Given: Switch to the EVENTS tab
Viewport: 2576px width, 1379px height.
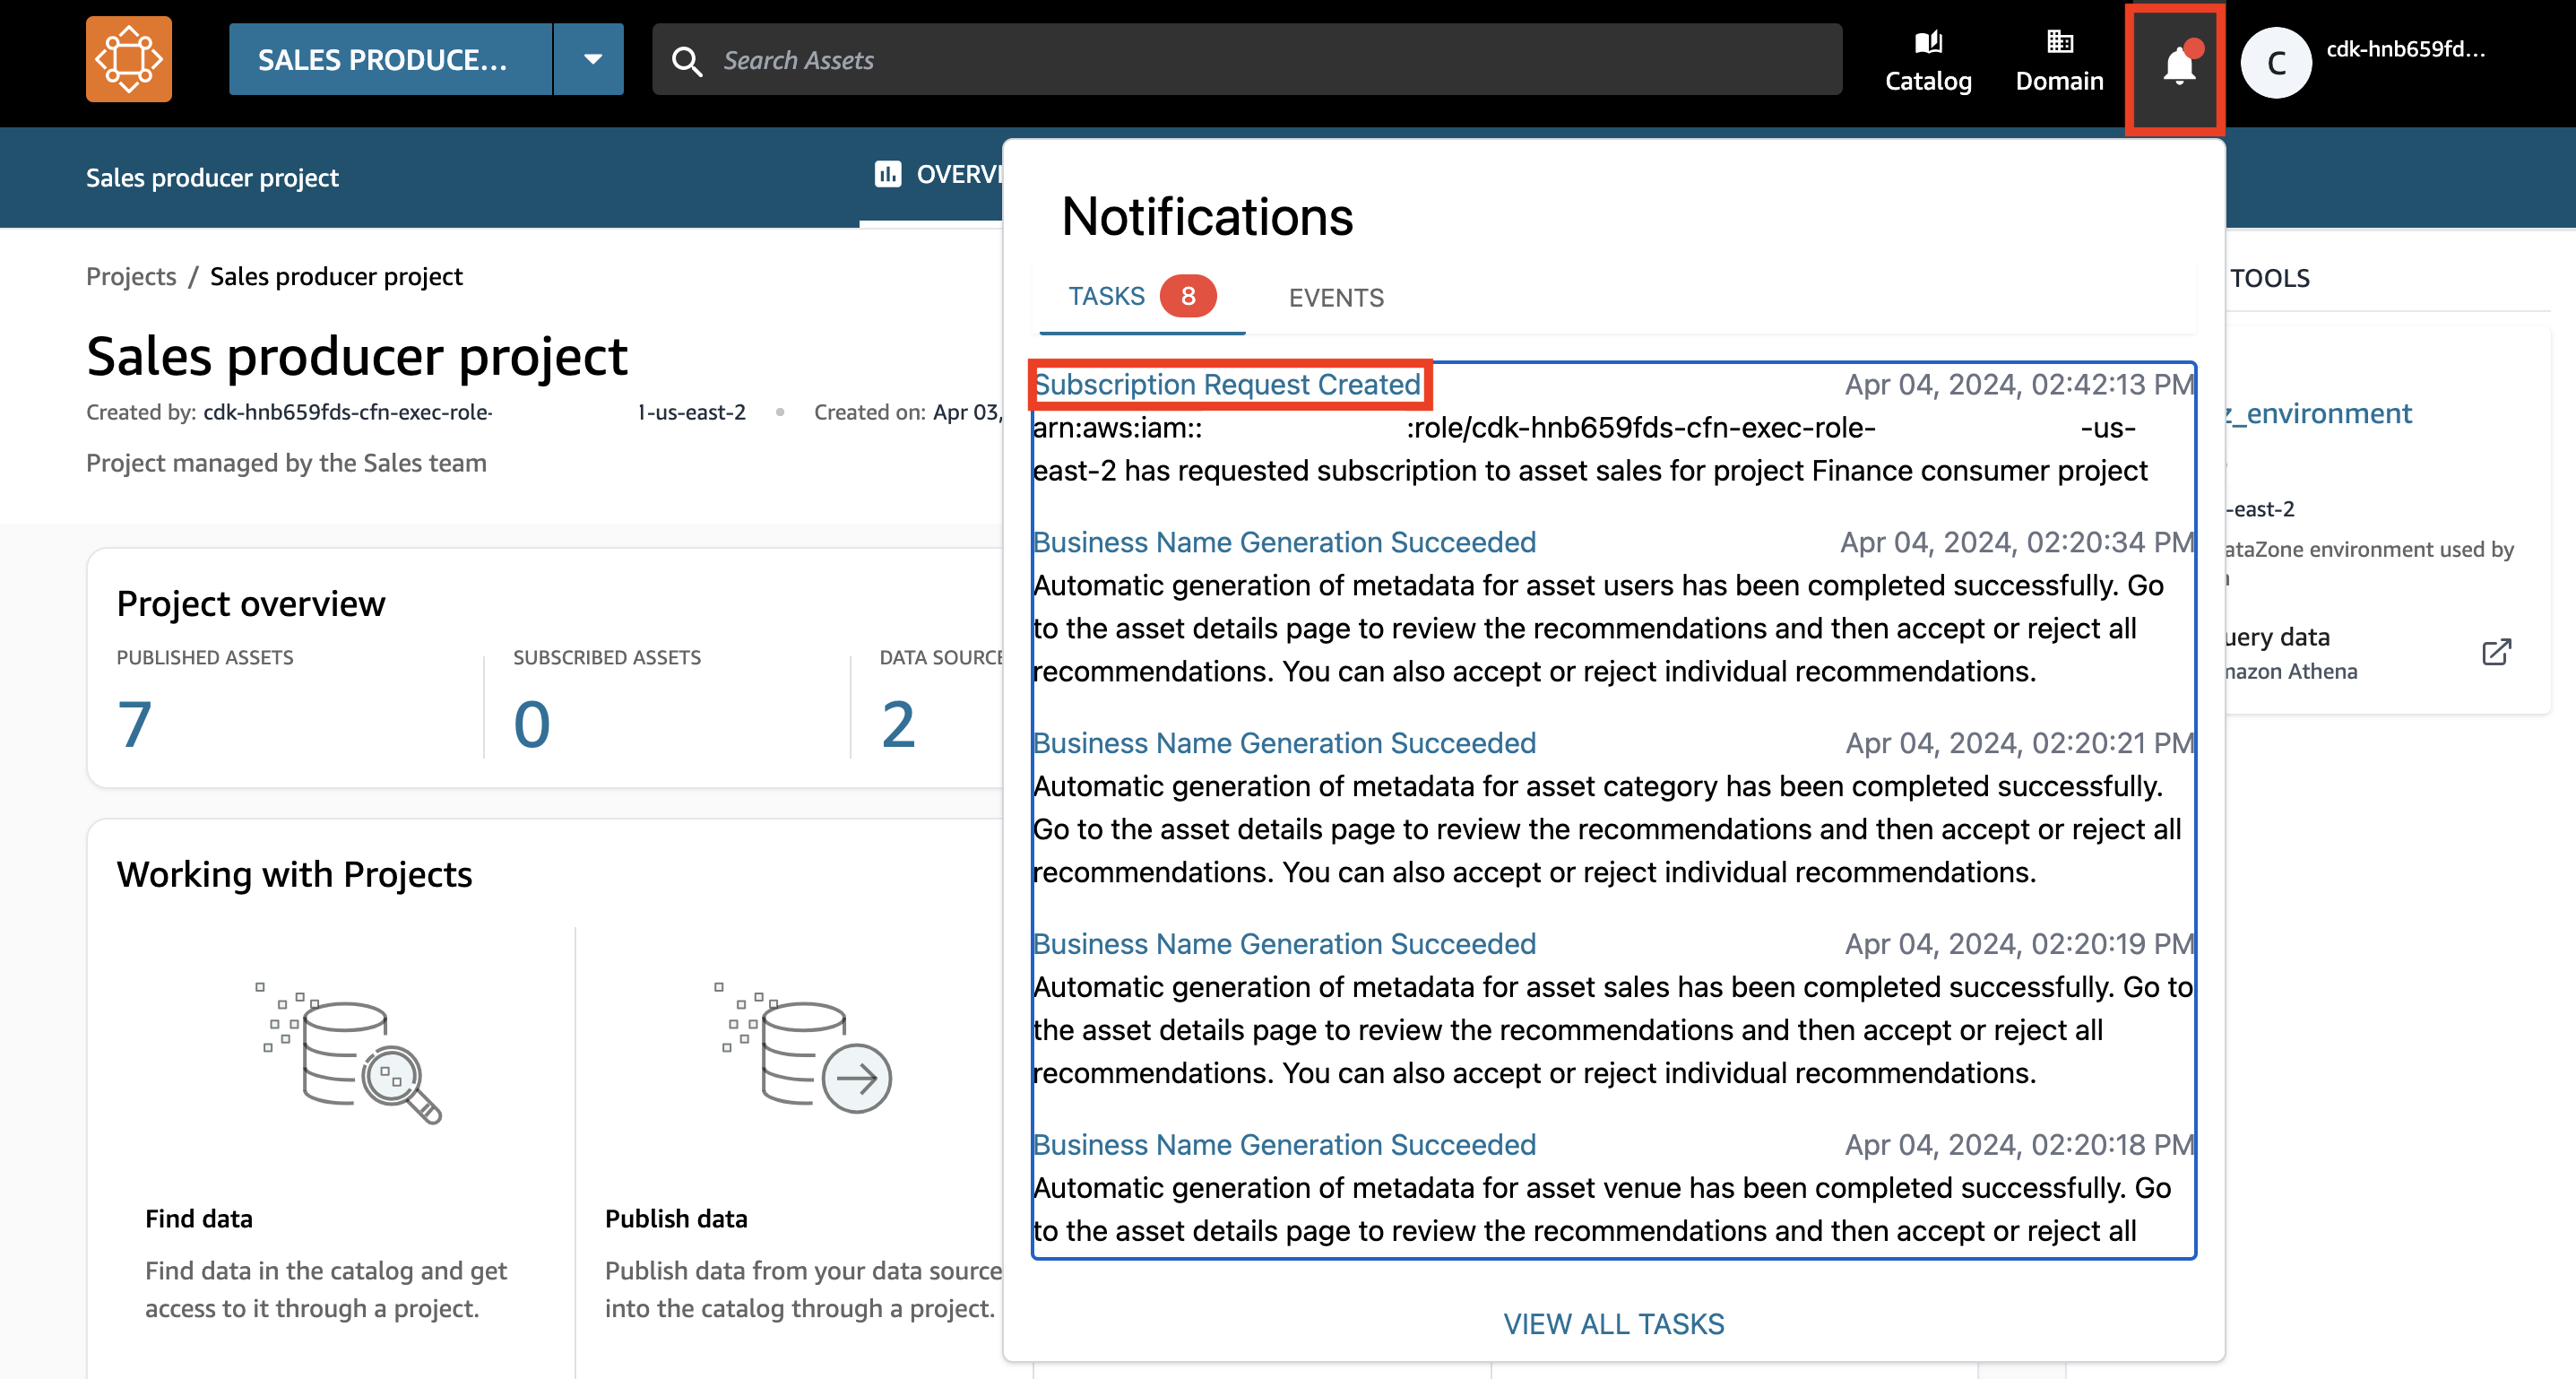Looking at the screenshot, I should pos(1336,298).
